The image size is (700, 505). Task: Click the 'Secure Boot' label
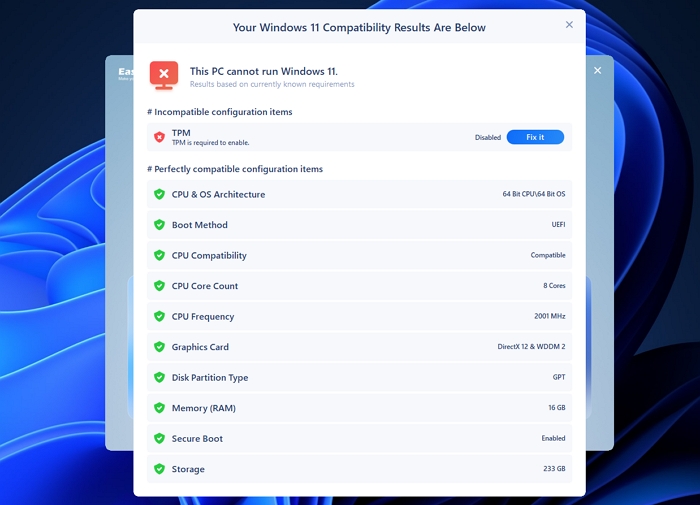click(x=197, y=438)
